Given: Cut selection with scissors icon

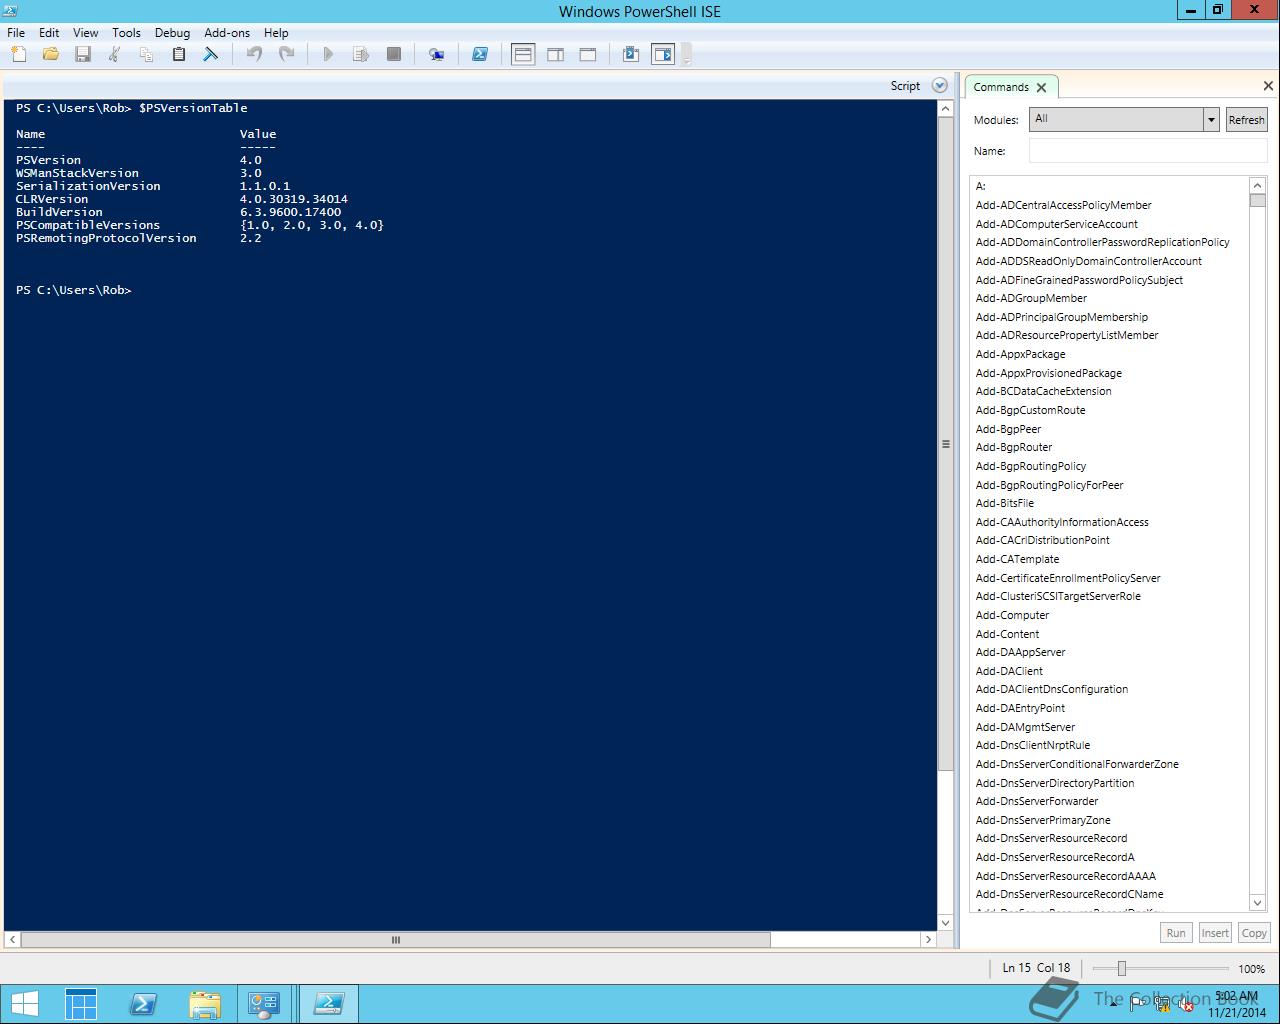Looking at the screenshot, I should (114, 54).
